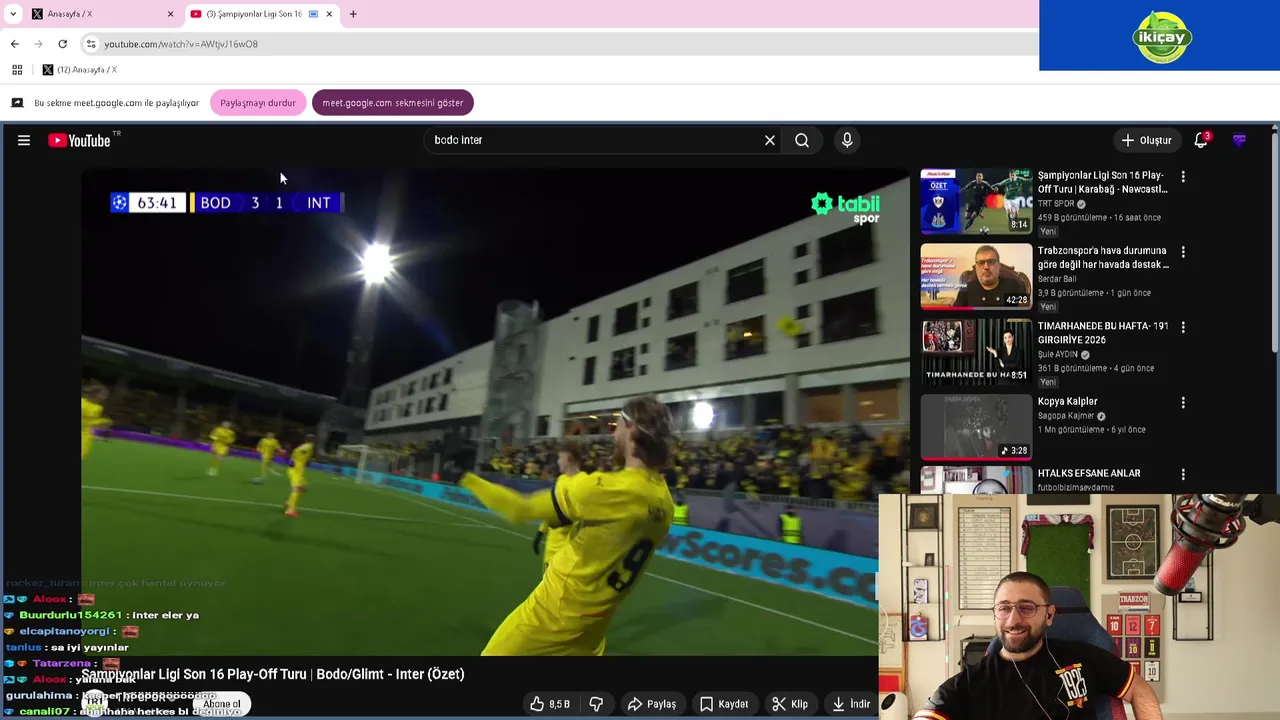Visit the TRT SPOR channel link
1280x720 pixels.
[x=1056, y=204]
